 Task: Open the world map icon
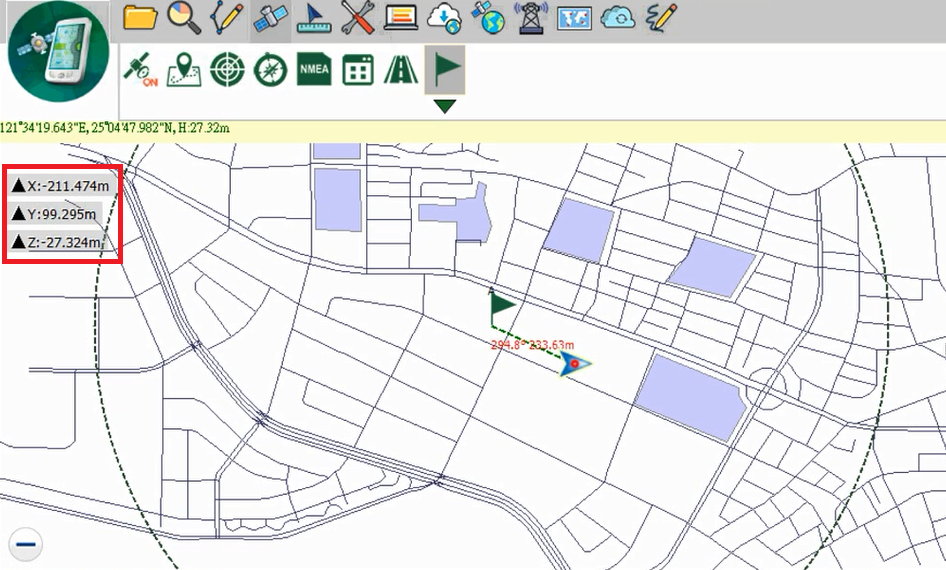click(x=575, y=18)
